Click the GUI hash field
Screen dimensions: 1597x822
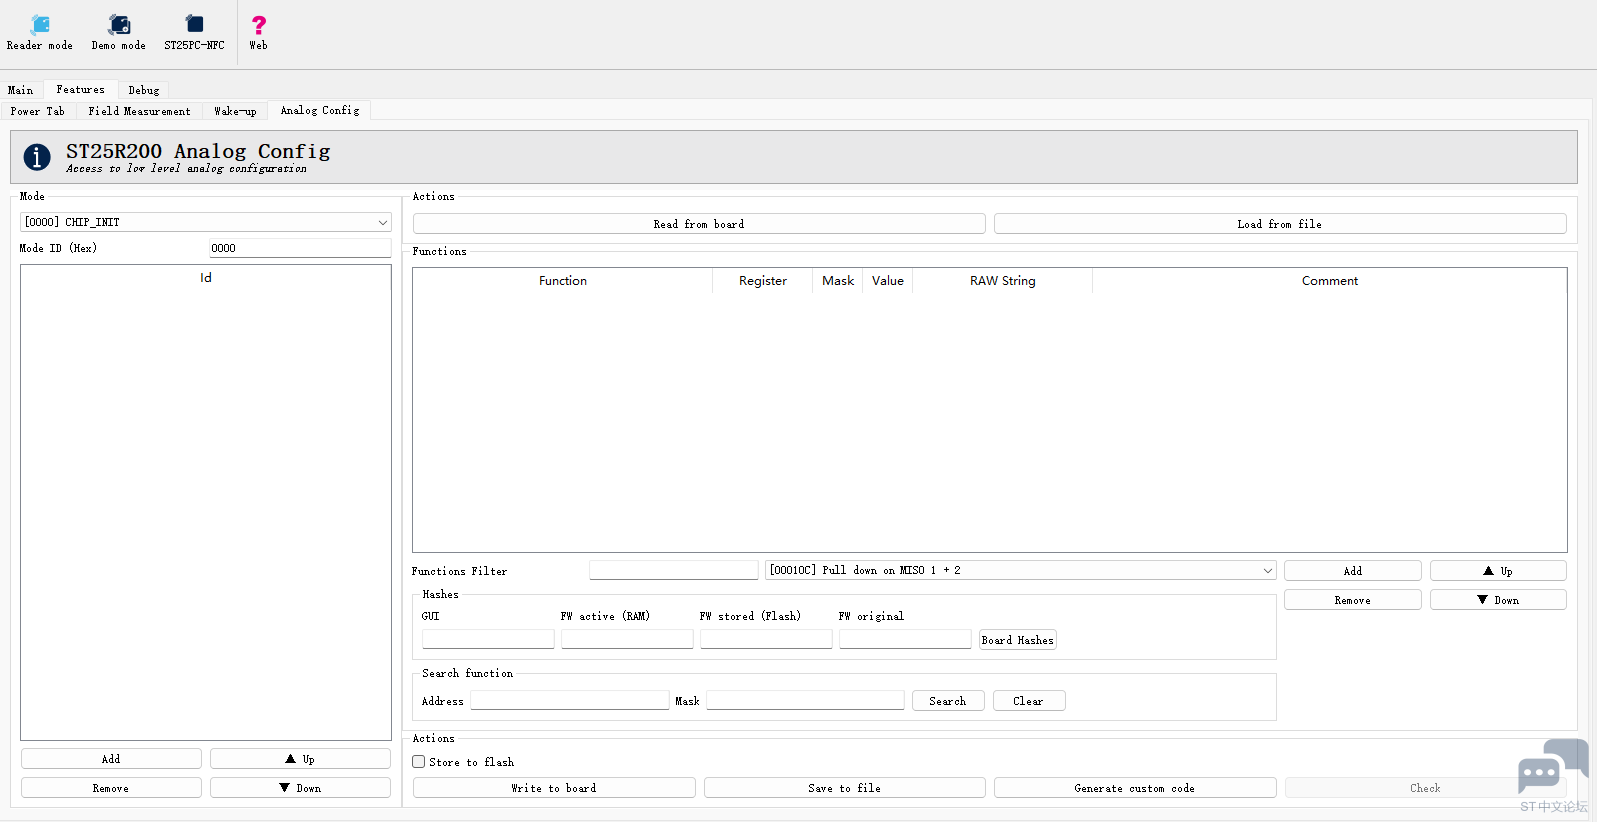pyautogui.click(x=488, y=639)
